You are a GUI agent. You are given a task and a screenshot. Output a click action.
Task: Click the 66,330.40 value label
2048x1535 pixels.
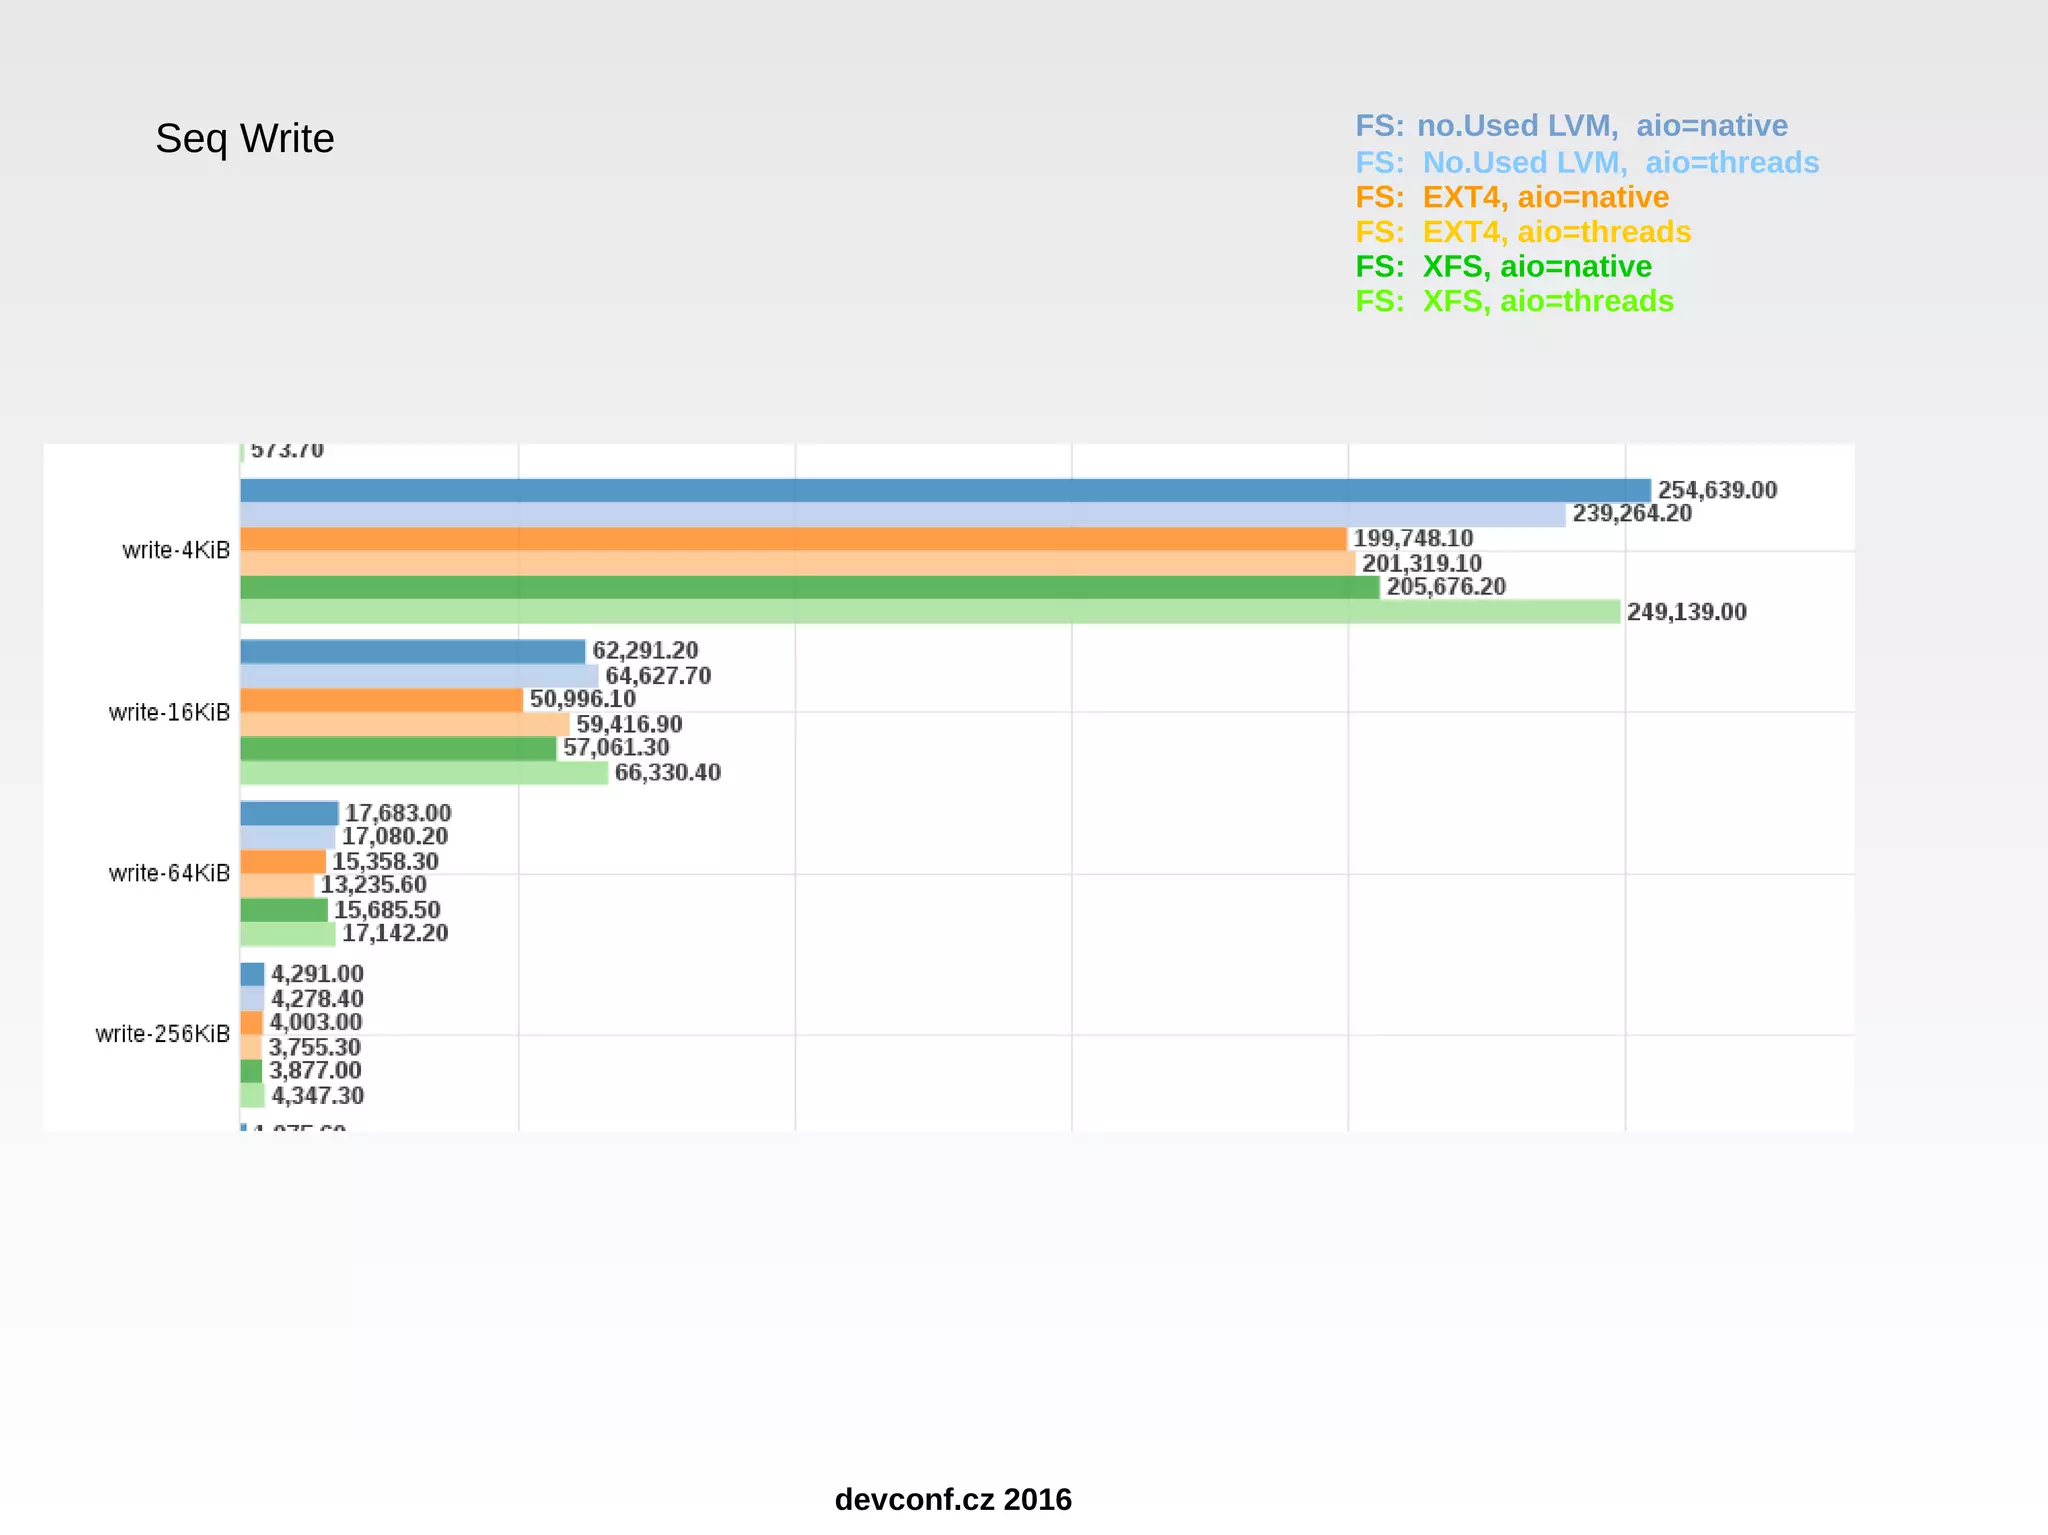pyautogui.click(x=667, y=773)
